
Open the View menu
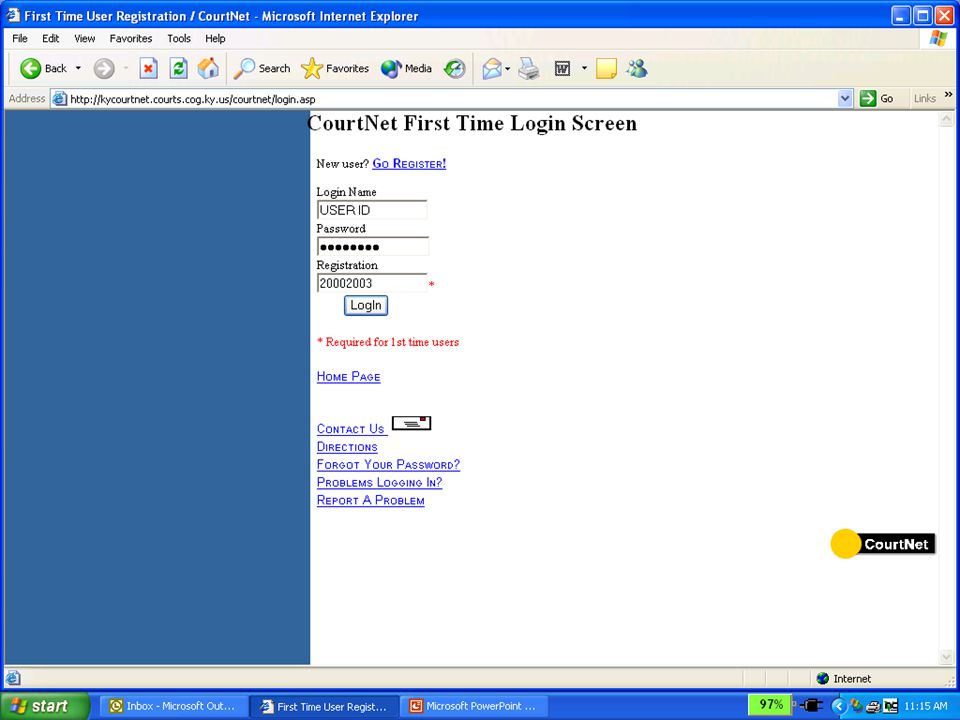point(84,39)
